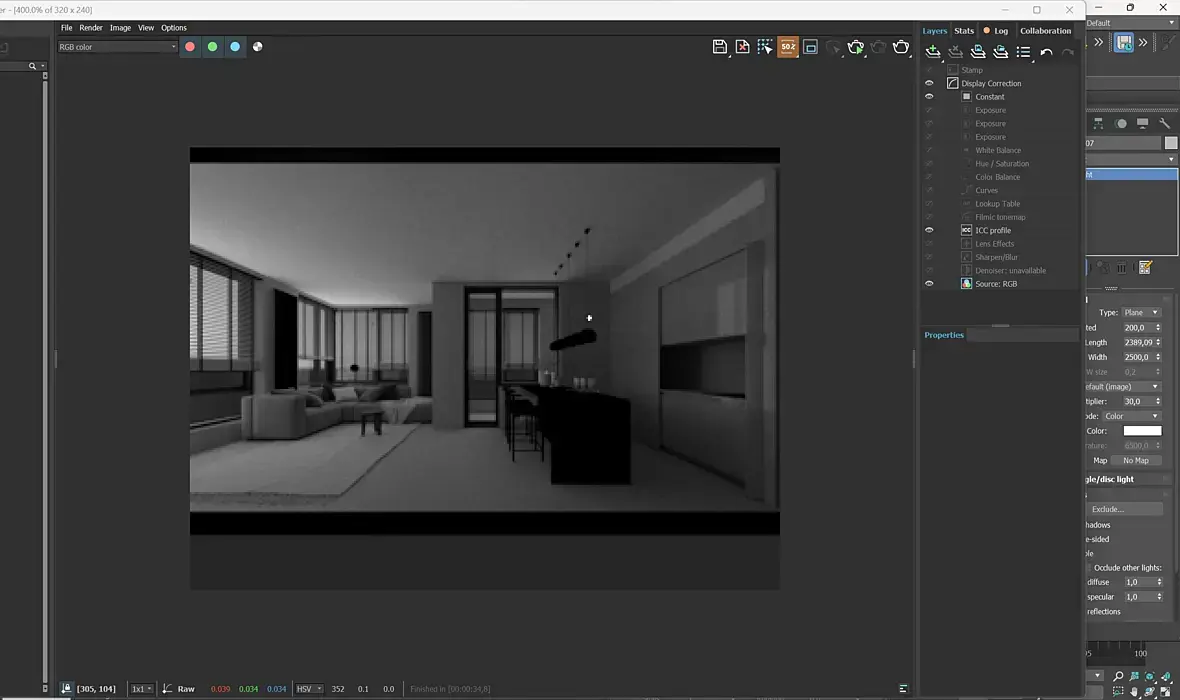1180x700 pixels.
Task: Open the Color mode dropdown
Action: [x=1131, y=416]
